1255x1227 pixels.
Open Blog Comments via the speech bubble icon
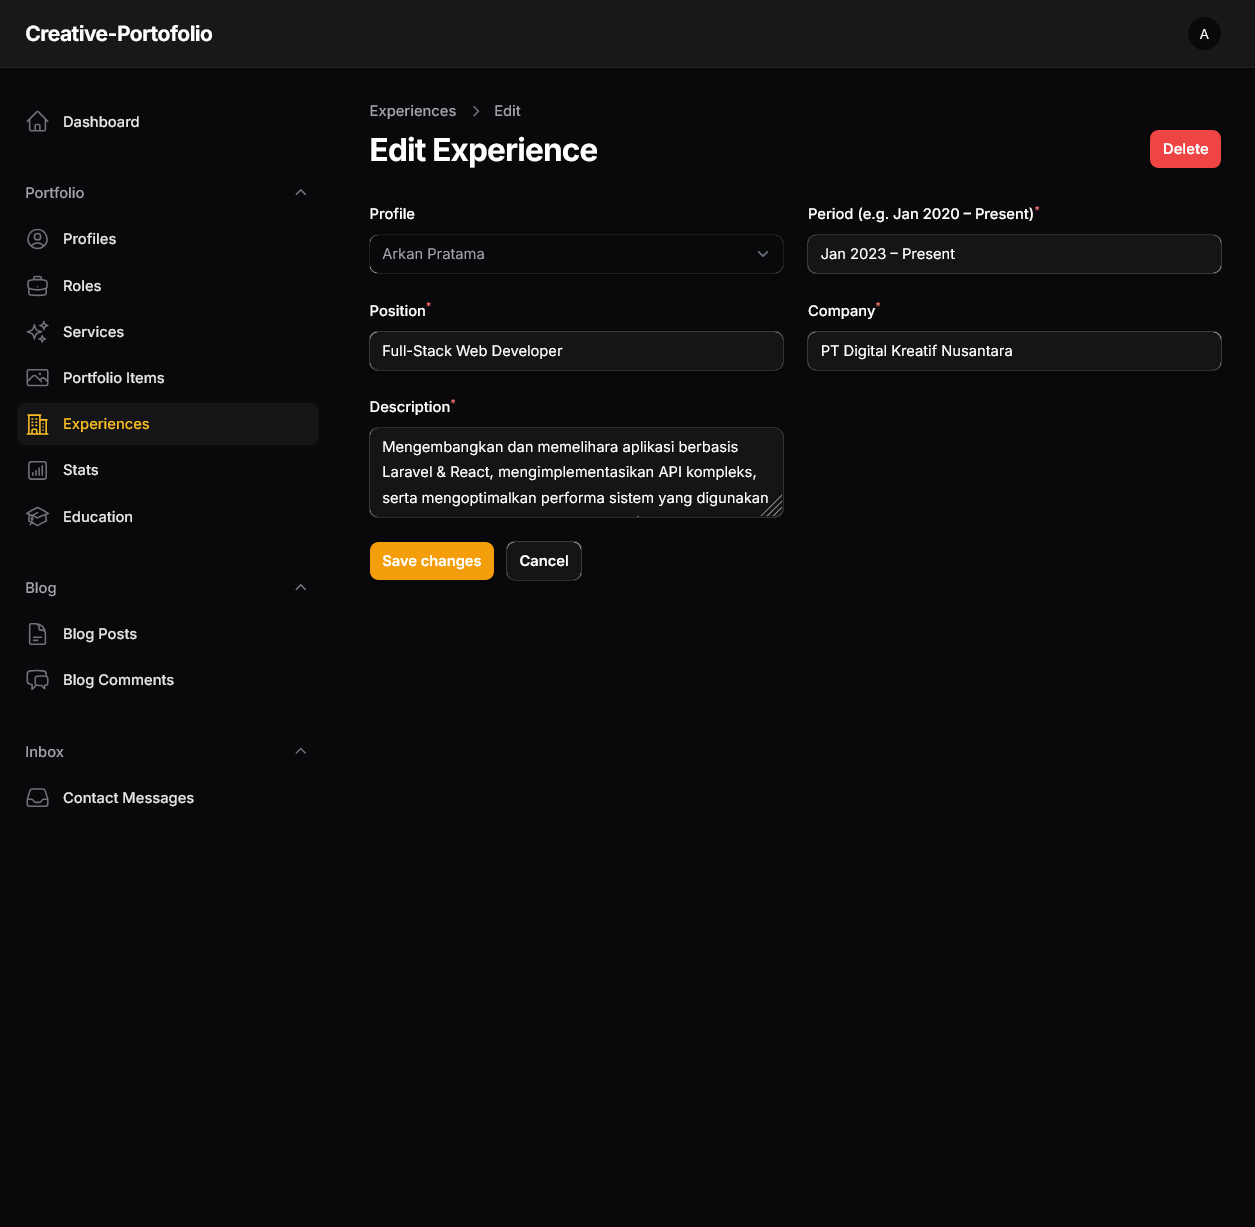click(x=37, y=679)
